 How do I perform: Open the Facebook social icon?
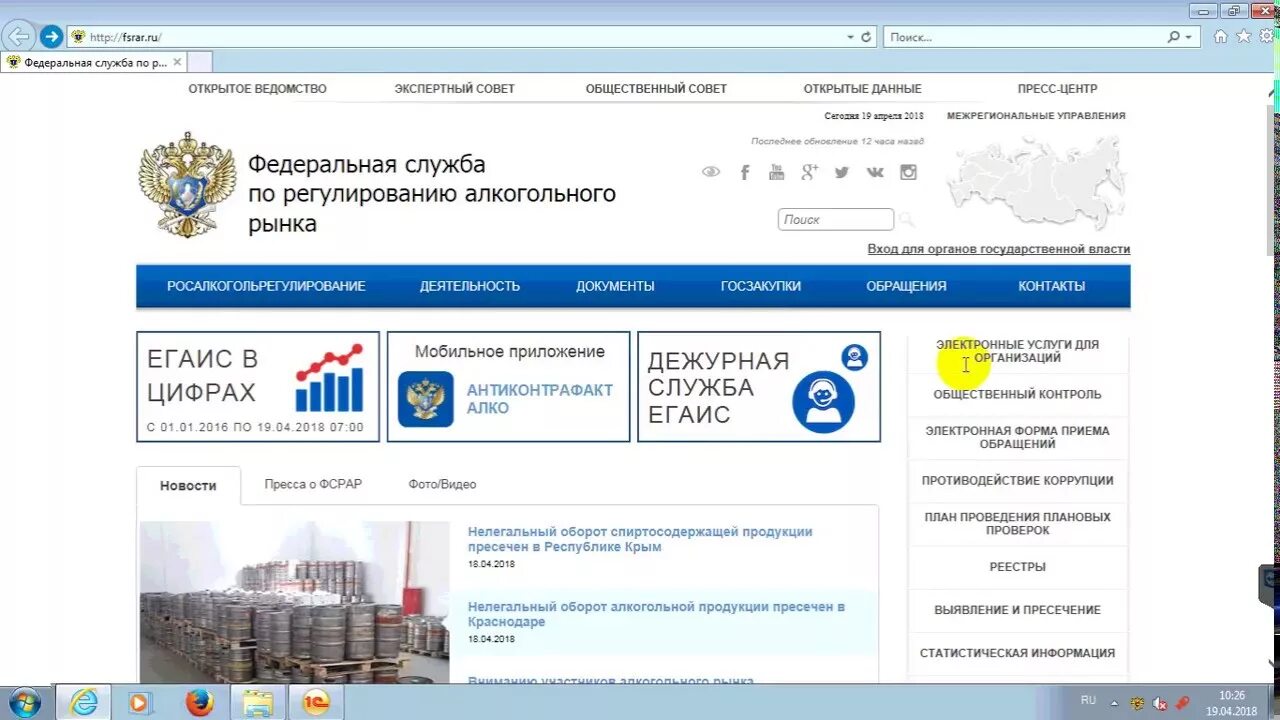[x=744, y=172]
